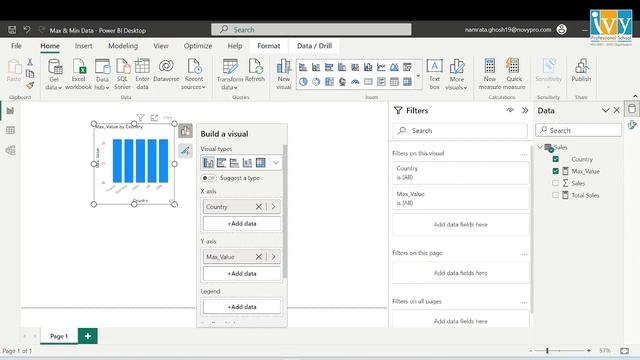Publish the report

(581, 70)
